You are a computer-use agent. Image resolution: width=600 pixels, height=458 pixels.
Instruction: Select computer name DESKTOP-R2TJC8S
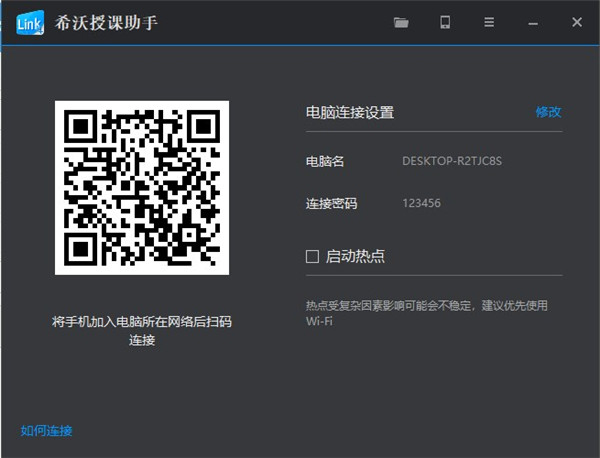tap(452, 161)
